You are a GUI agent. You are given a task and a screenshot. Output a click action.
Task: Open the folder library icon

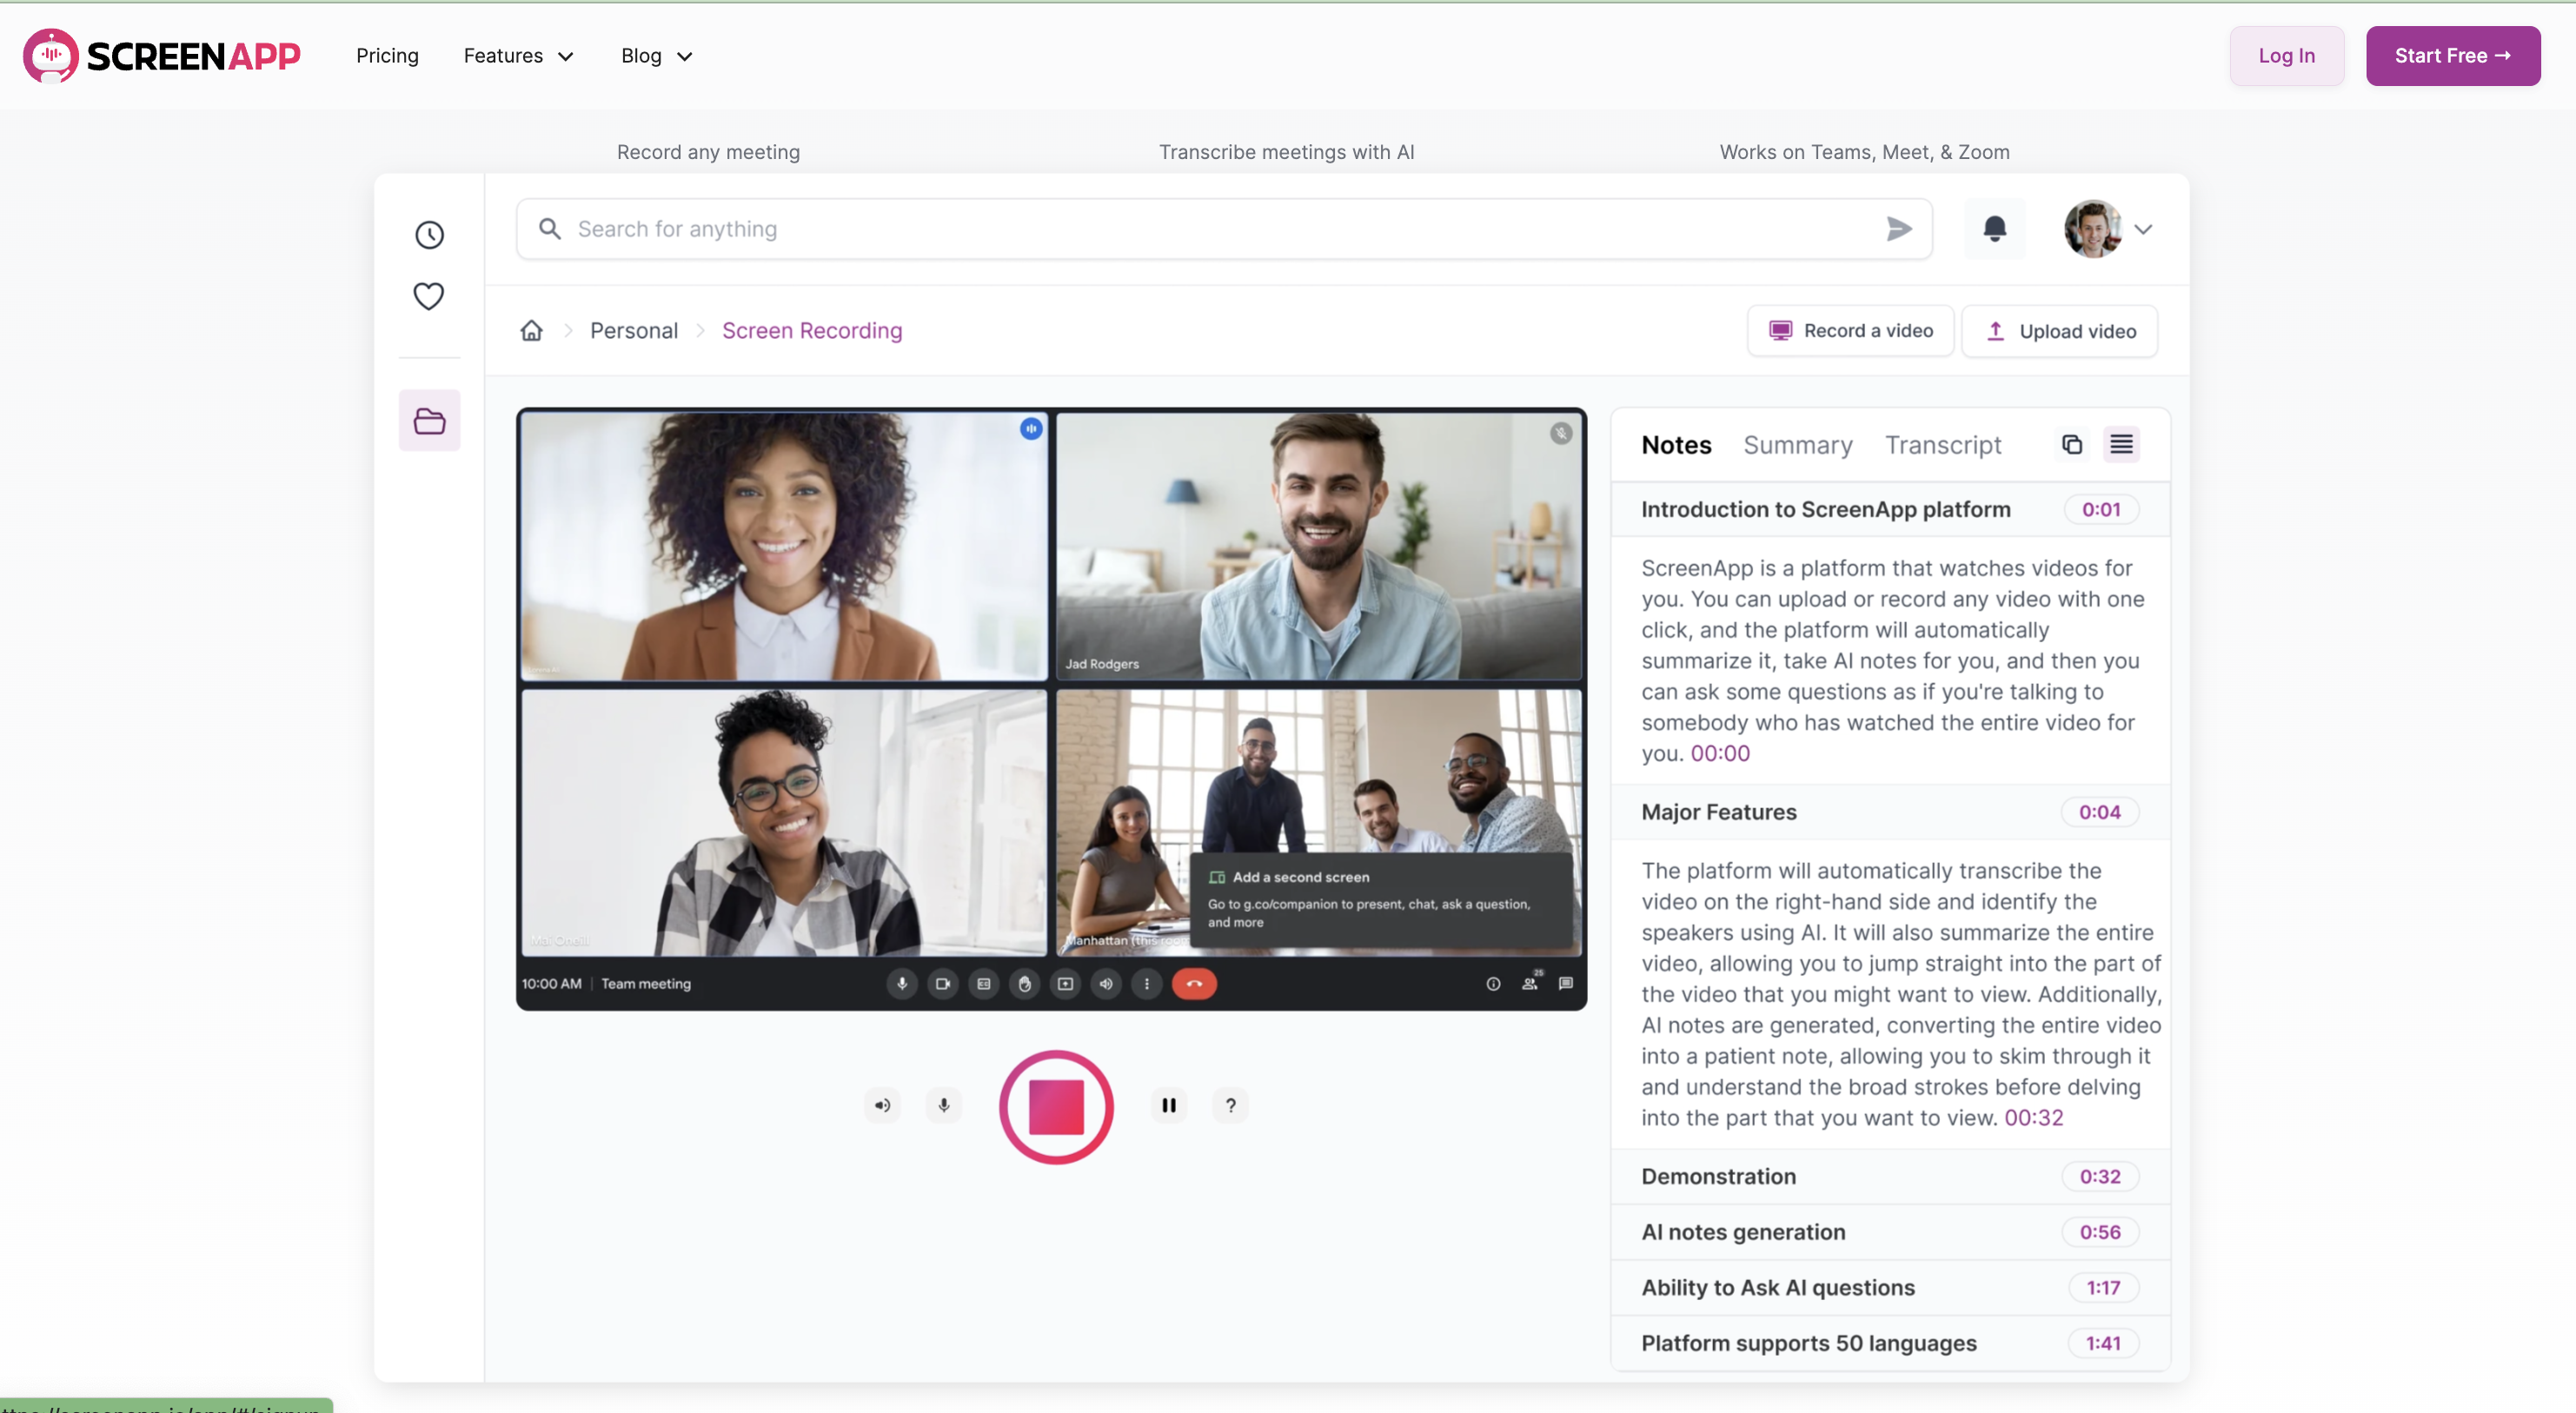(429, 420)
